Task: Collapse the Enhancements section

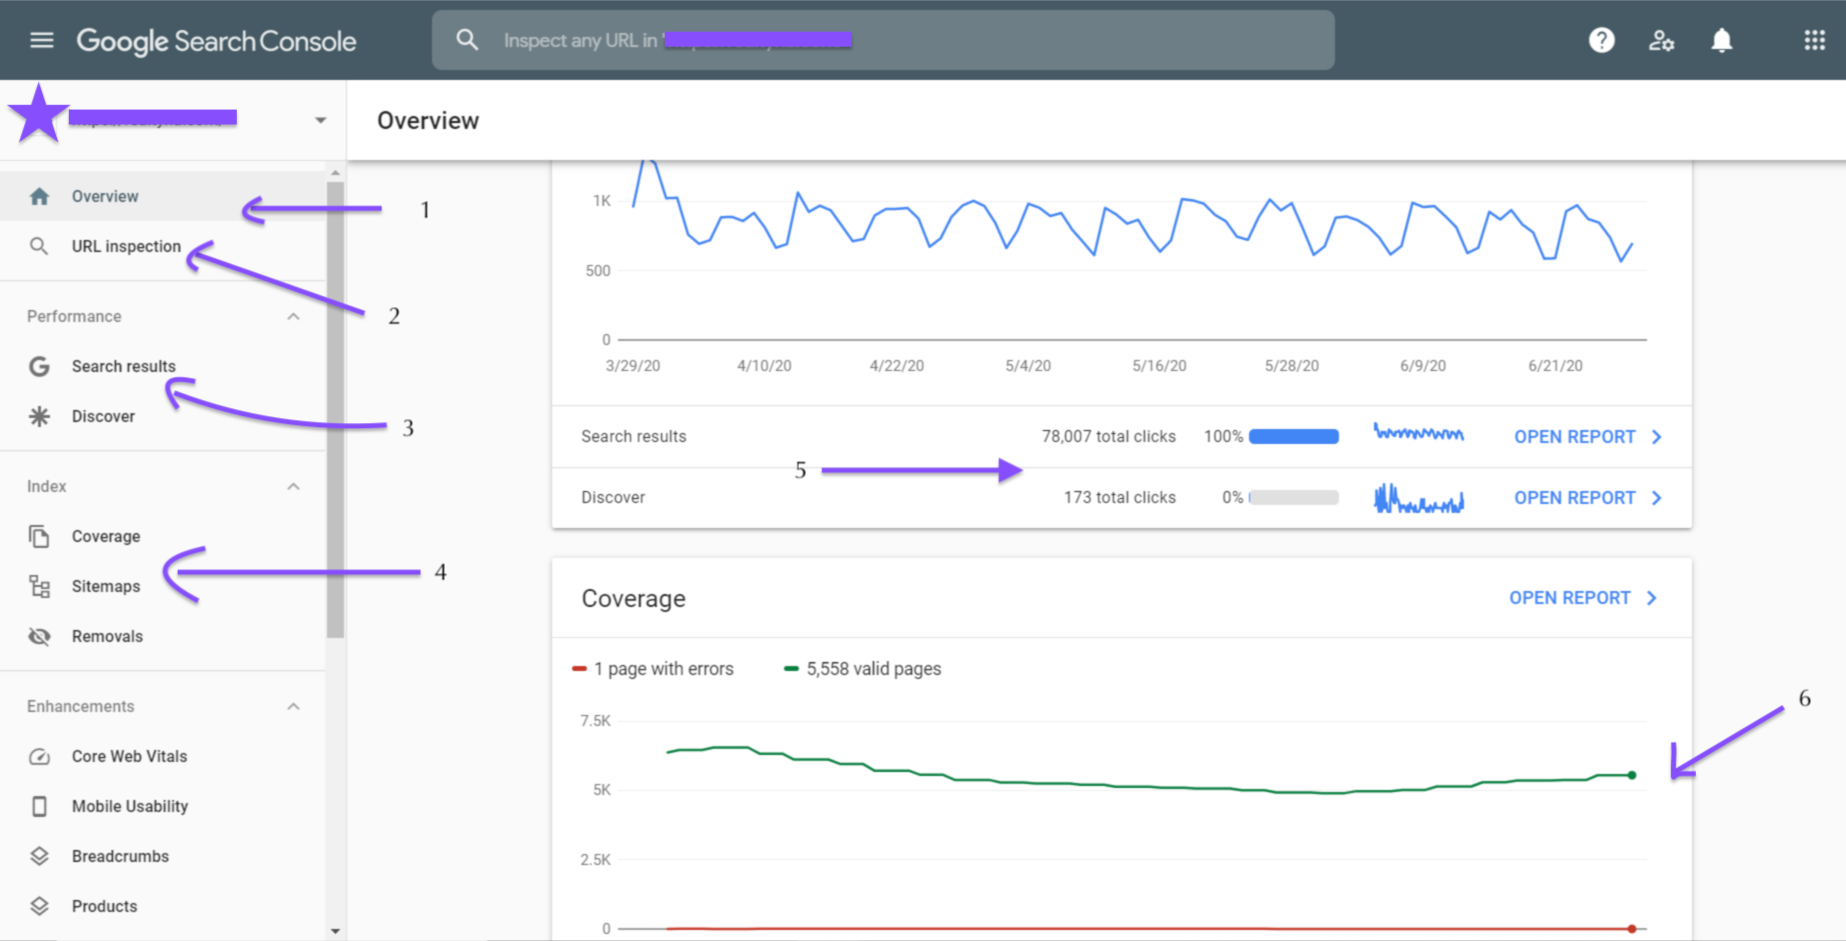Action: [293, 706]
